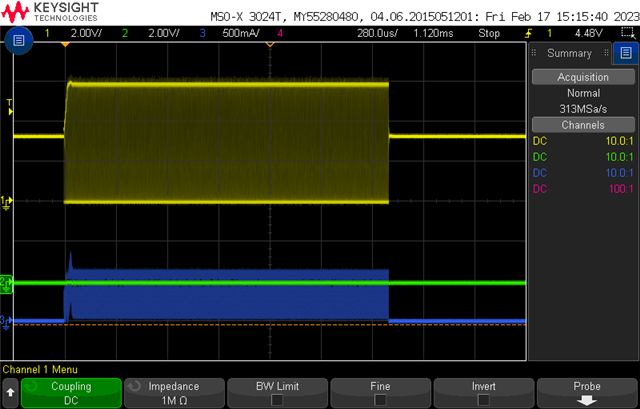Click the green DC 10.0:1 row
Viewport: 640px width, 409px height.
(583, 157)
